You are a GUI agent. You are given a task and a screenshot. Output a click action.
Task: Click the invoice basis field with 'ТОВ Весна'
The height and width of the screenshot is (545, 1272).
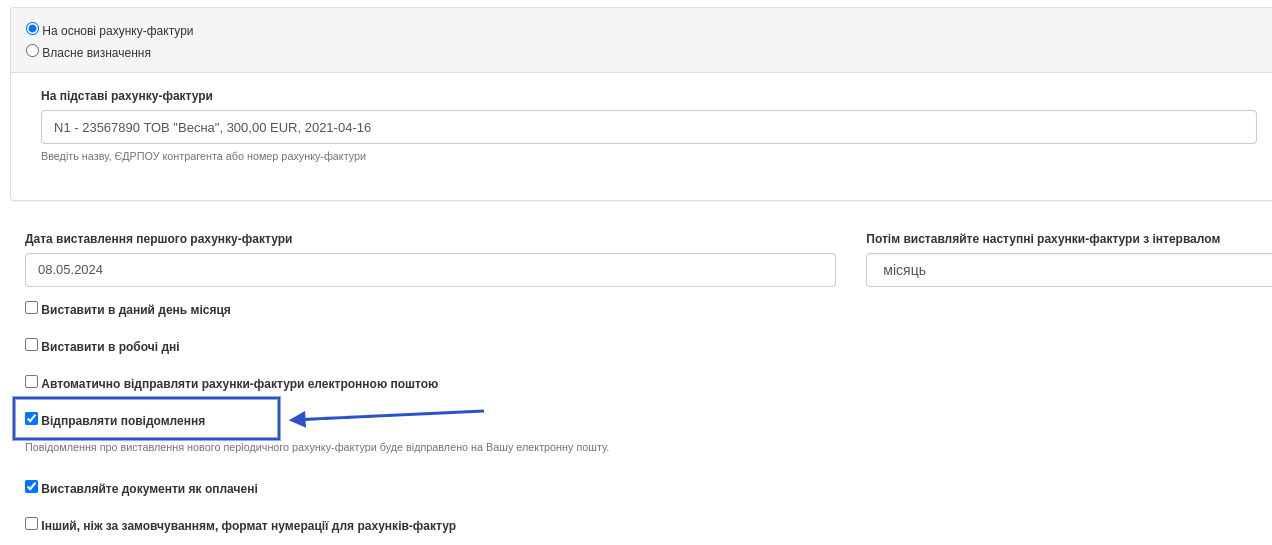648,127
